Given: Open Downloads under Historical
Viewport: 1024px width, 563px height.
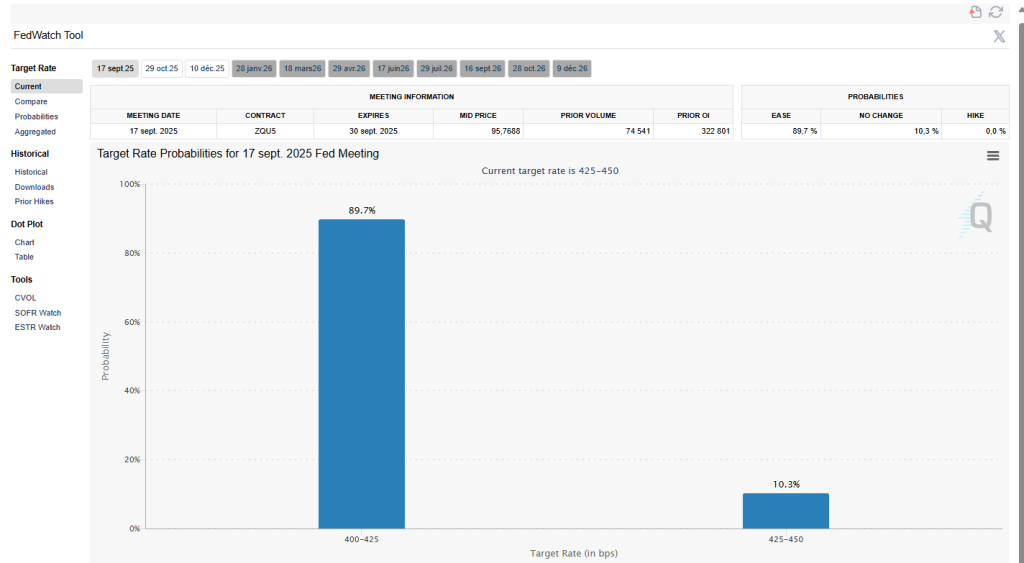Looking at the screenshot, I should pos(34,187).
